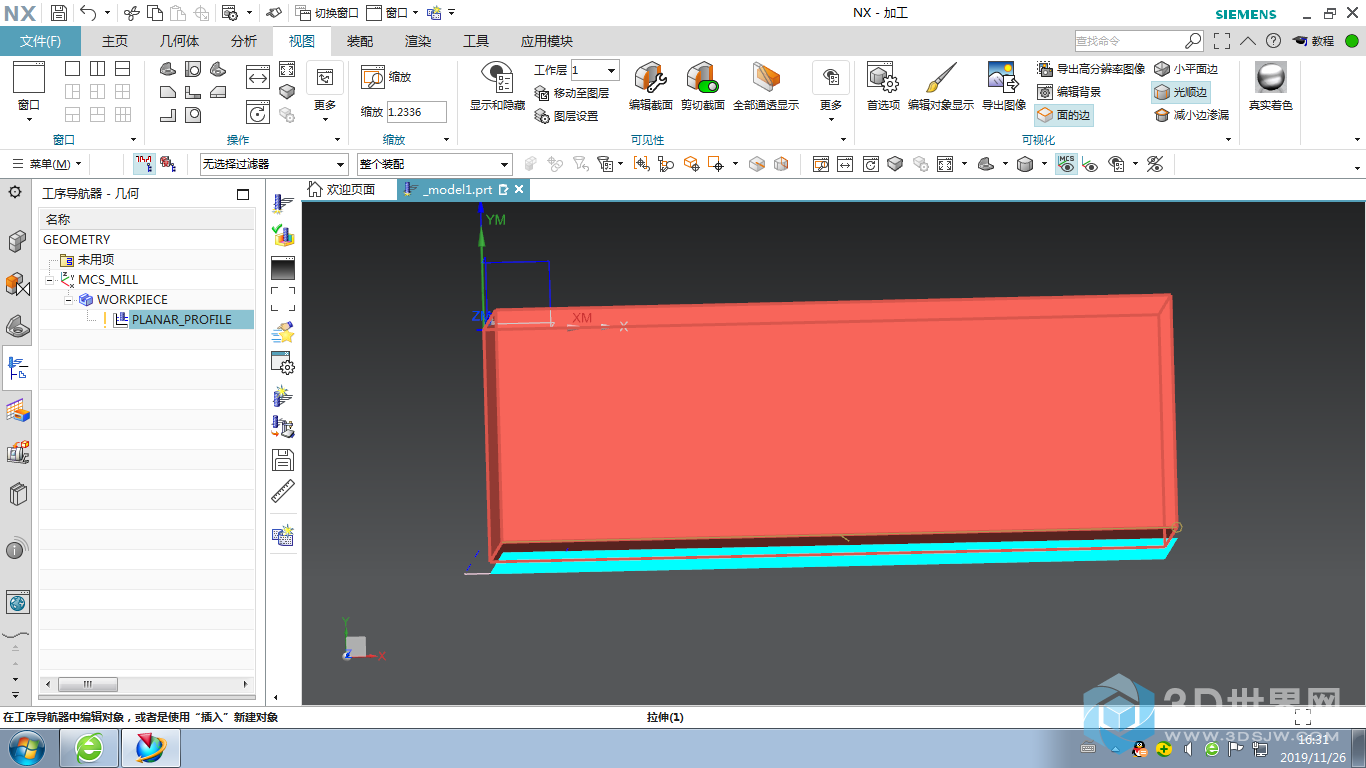Open the Show and Hide (显示和隐藏) tool
Viewport: 1366px width, 768px height.
pyautogui.click(x=497, y=87)
